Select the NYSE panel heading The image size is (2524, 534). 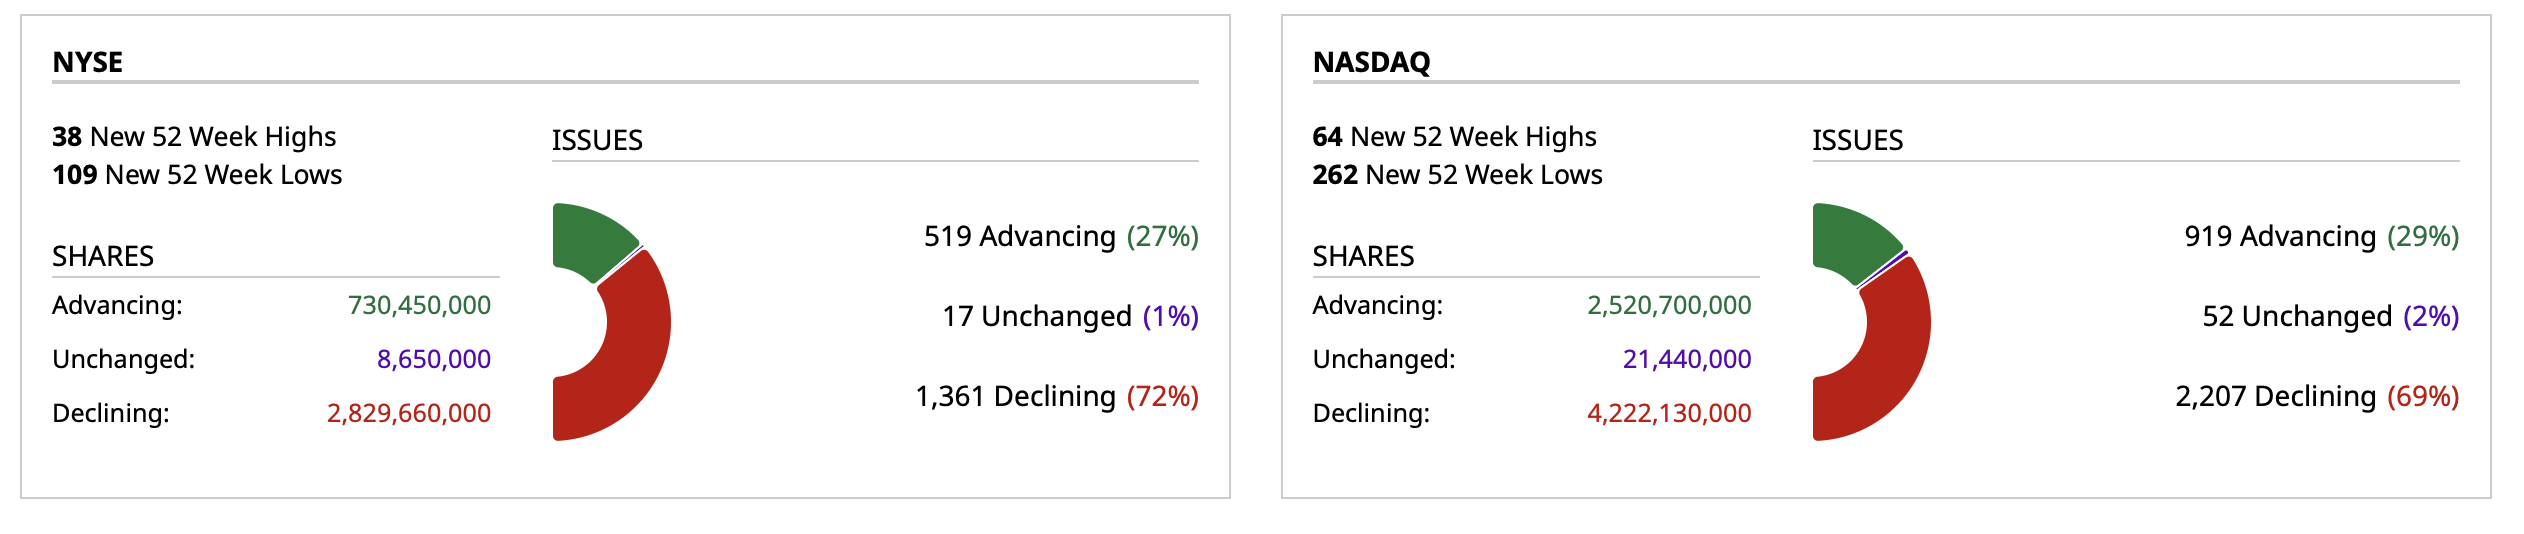tap(88, 62)
